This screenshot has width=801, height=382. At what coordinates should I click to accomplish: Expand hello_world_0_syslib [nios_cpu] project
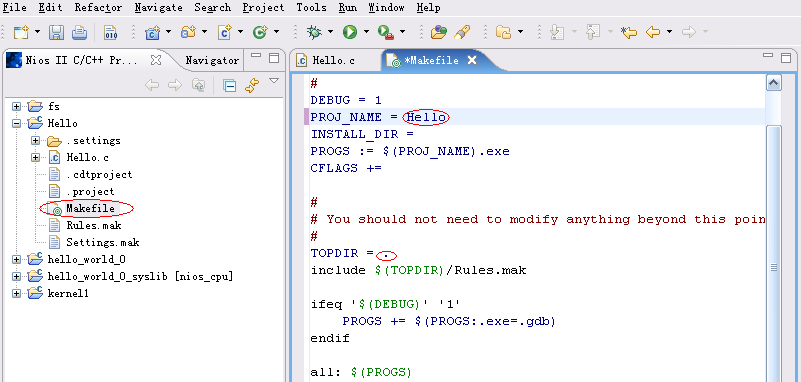point(17,276)
